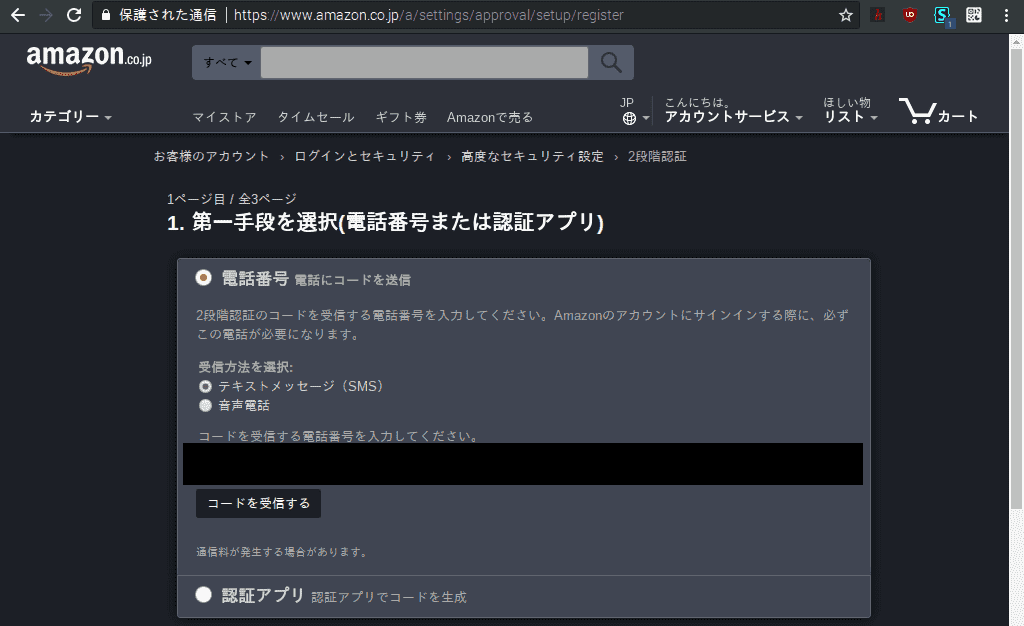
Task: Click the secure connection padlock icon
Action: pos(106,15)
